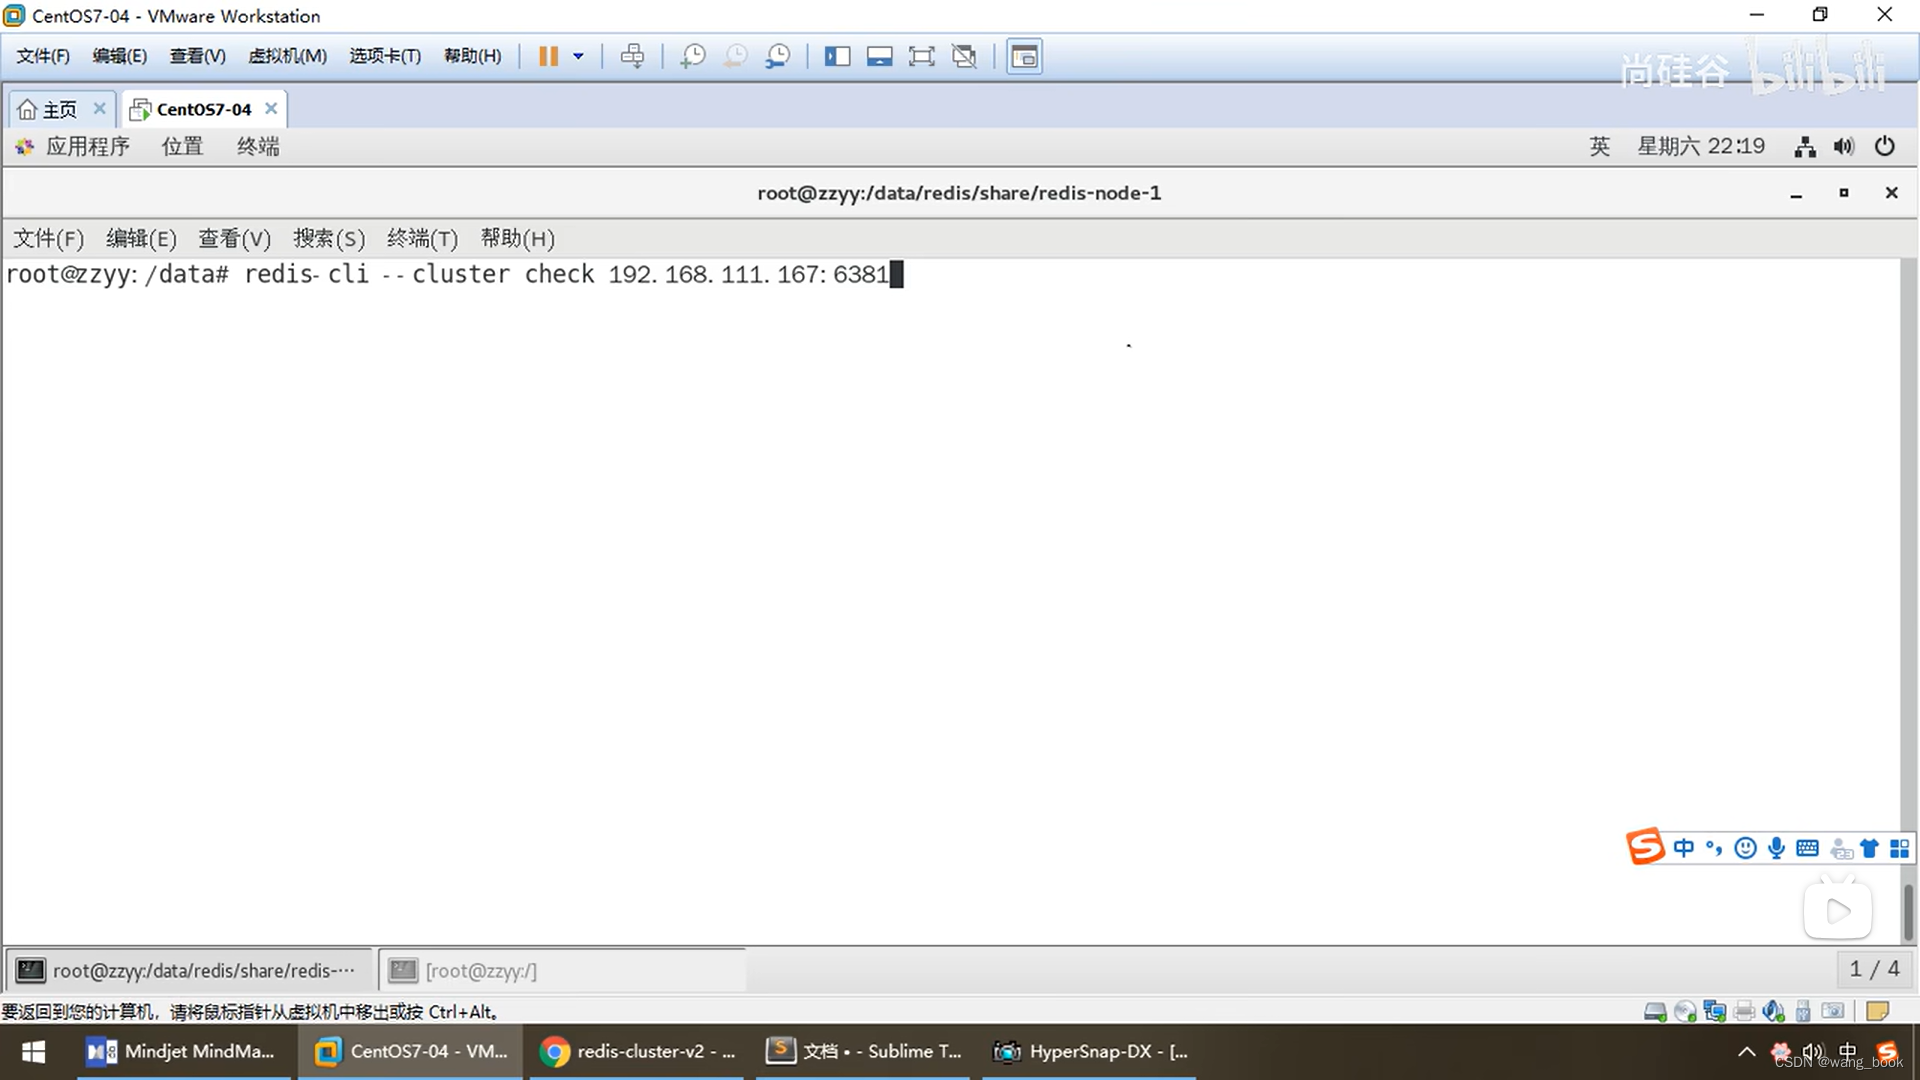Switch to the [root@zzyy:/] terminal window
Screen dimensions: 1920x1080
point(480,970)
